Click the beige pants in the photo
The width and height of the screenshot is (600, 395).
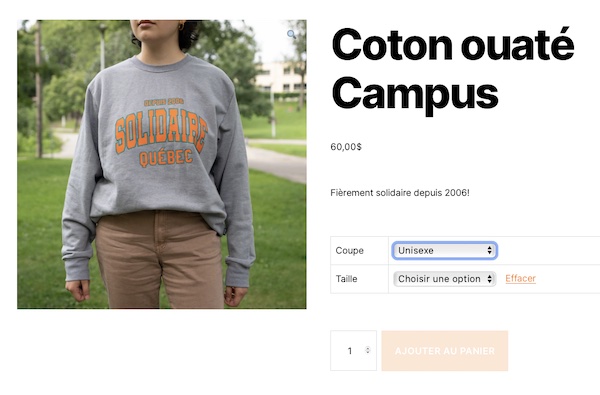(x=159, y=260)
